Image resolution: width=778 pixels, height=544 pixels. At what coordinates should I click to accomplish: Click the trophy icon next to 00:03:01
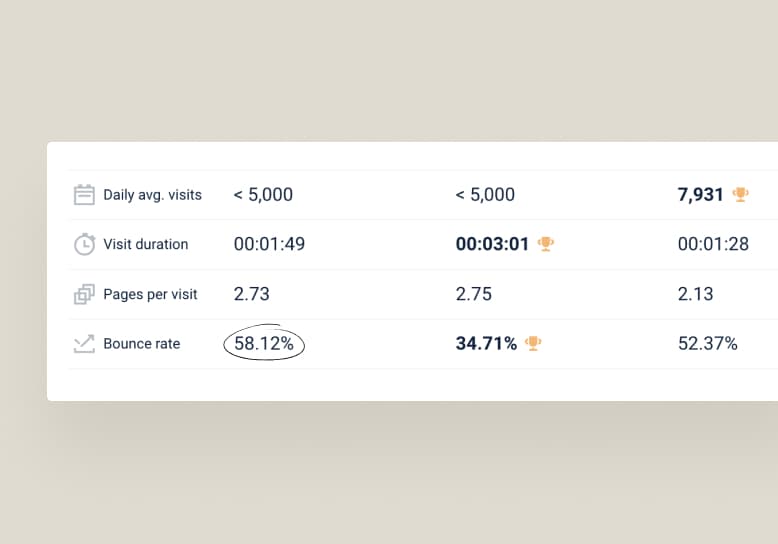[546, 244]
